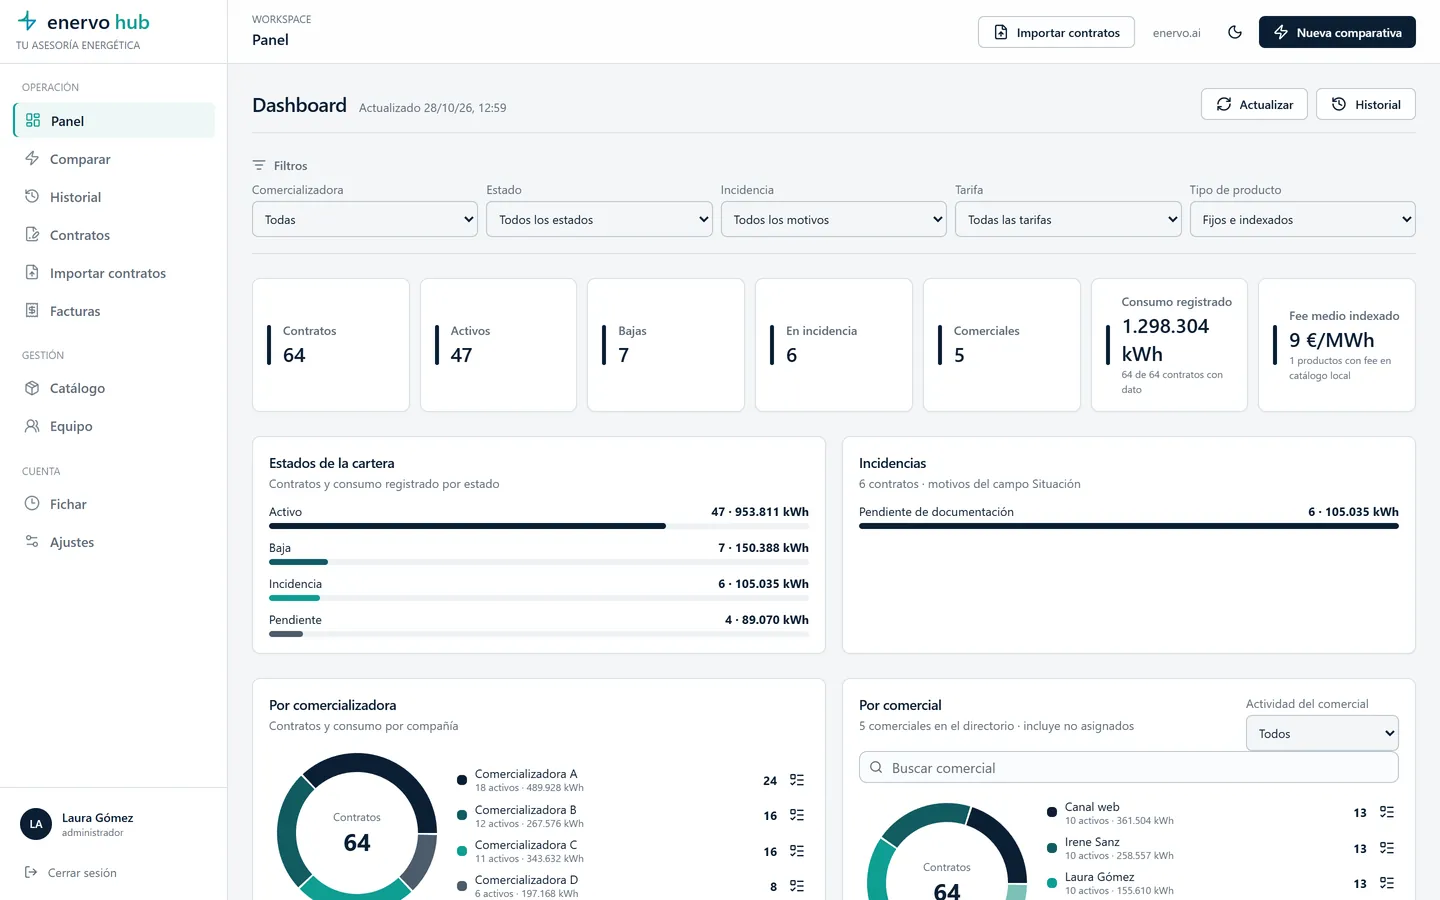This screenshot has width=1440, height=900.
Task: Open list icon for Comercializadora C
Action: 797,851
